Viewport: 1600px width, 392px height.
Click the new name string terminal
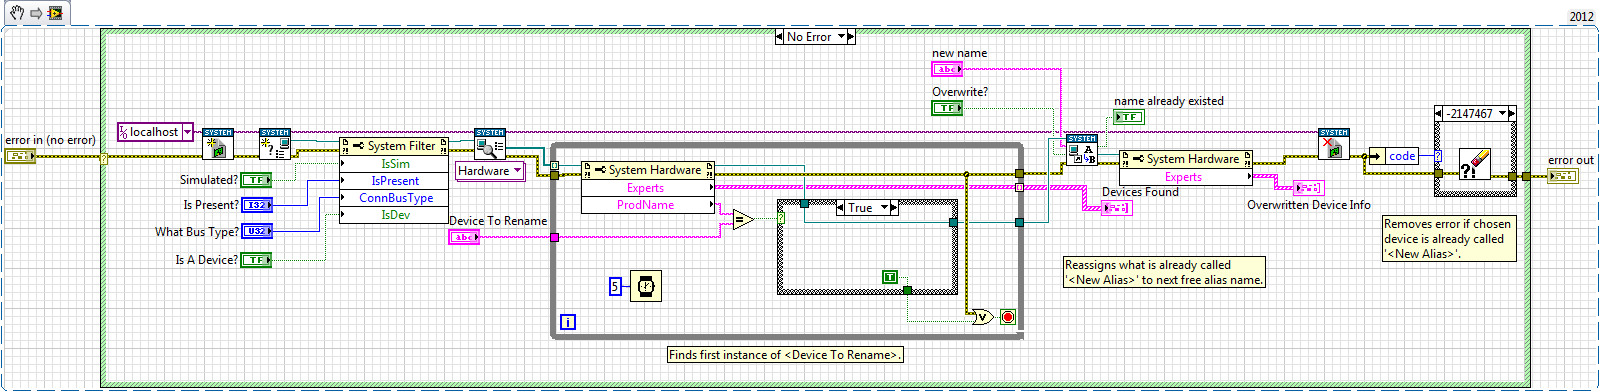click(947, 69)
